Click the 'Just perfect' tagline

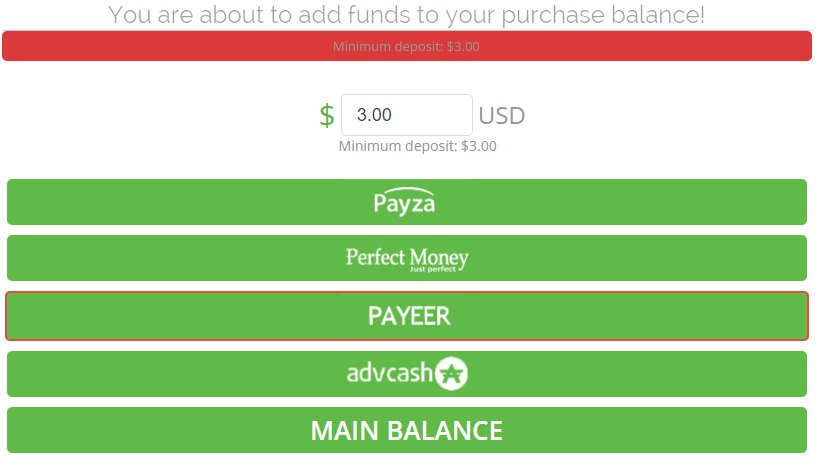point(432,269)
